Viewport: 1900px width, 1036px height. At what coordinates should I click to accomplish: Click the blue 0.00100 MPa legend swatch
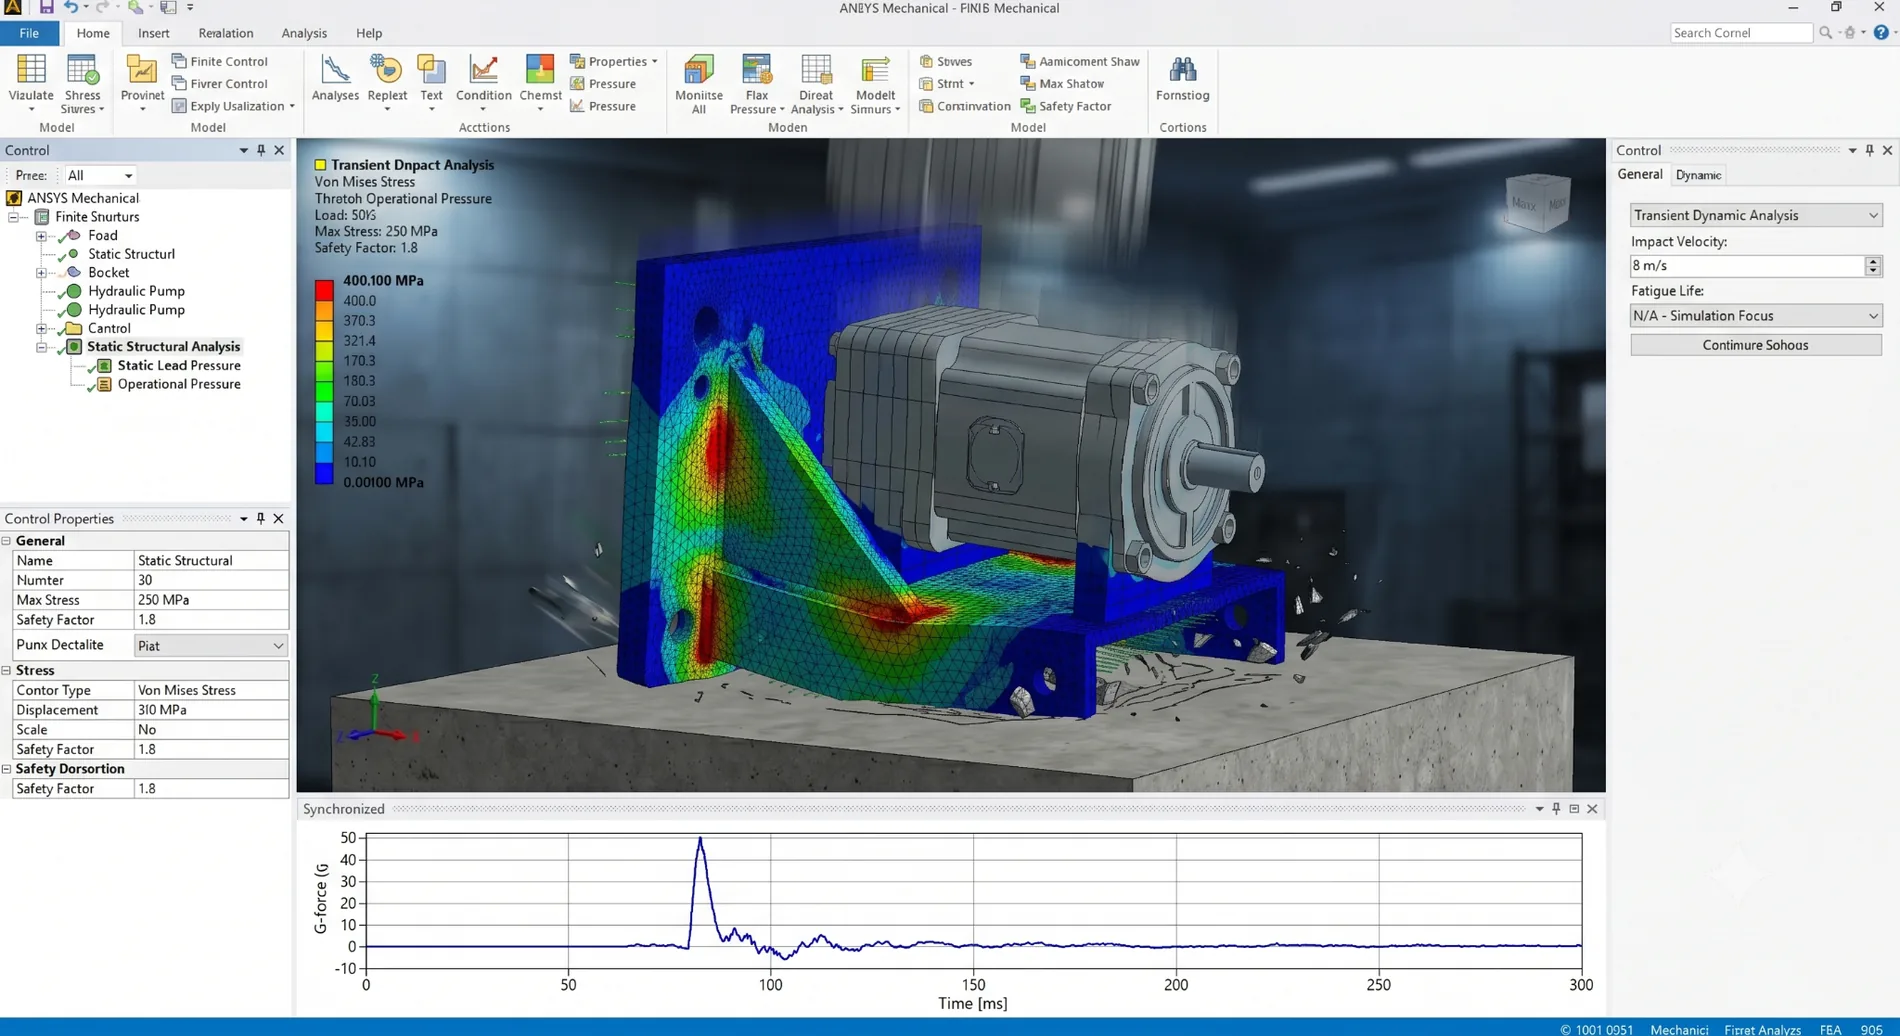click(324, 474)
